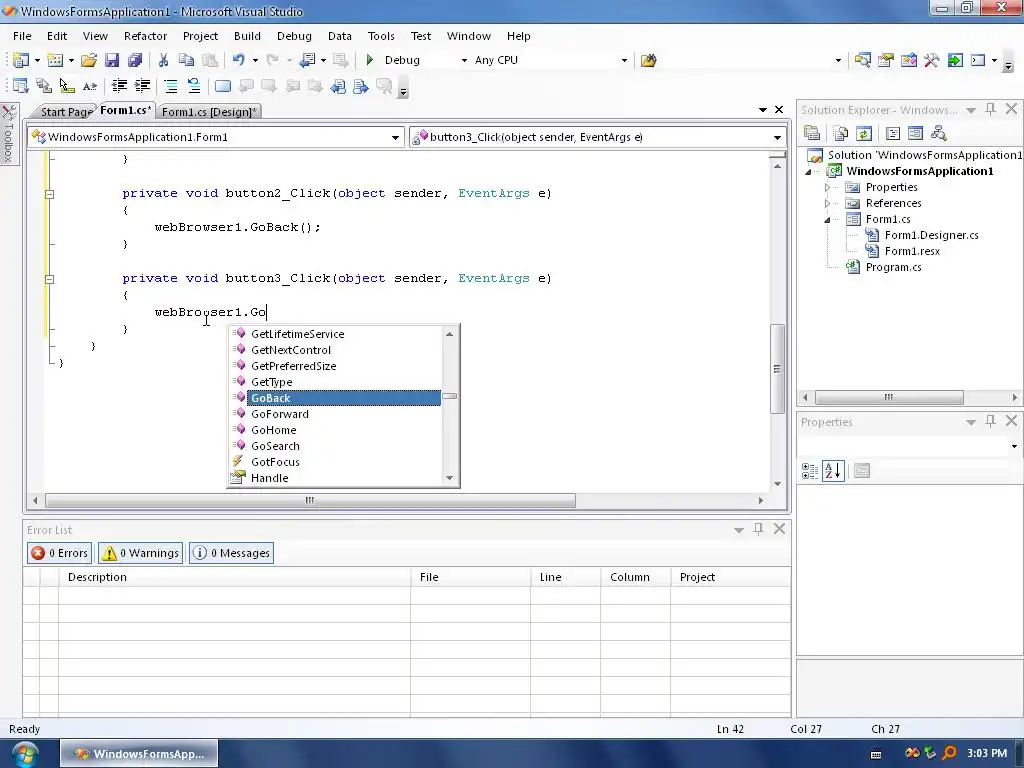Click the Solution Explorer horizontal scrollbar thumb
The image size is (1024, 768).
889,397
